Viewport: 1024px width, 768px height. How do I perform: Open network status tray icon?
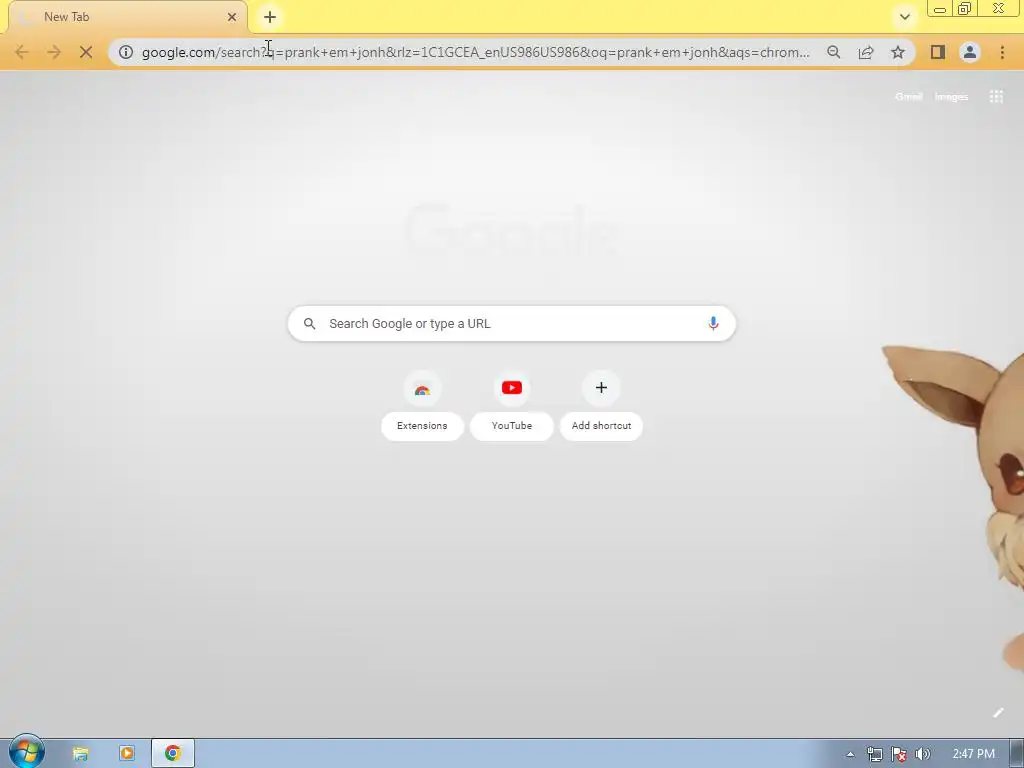click(874, 754)
